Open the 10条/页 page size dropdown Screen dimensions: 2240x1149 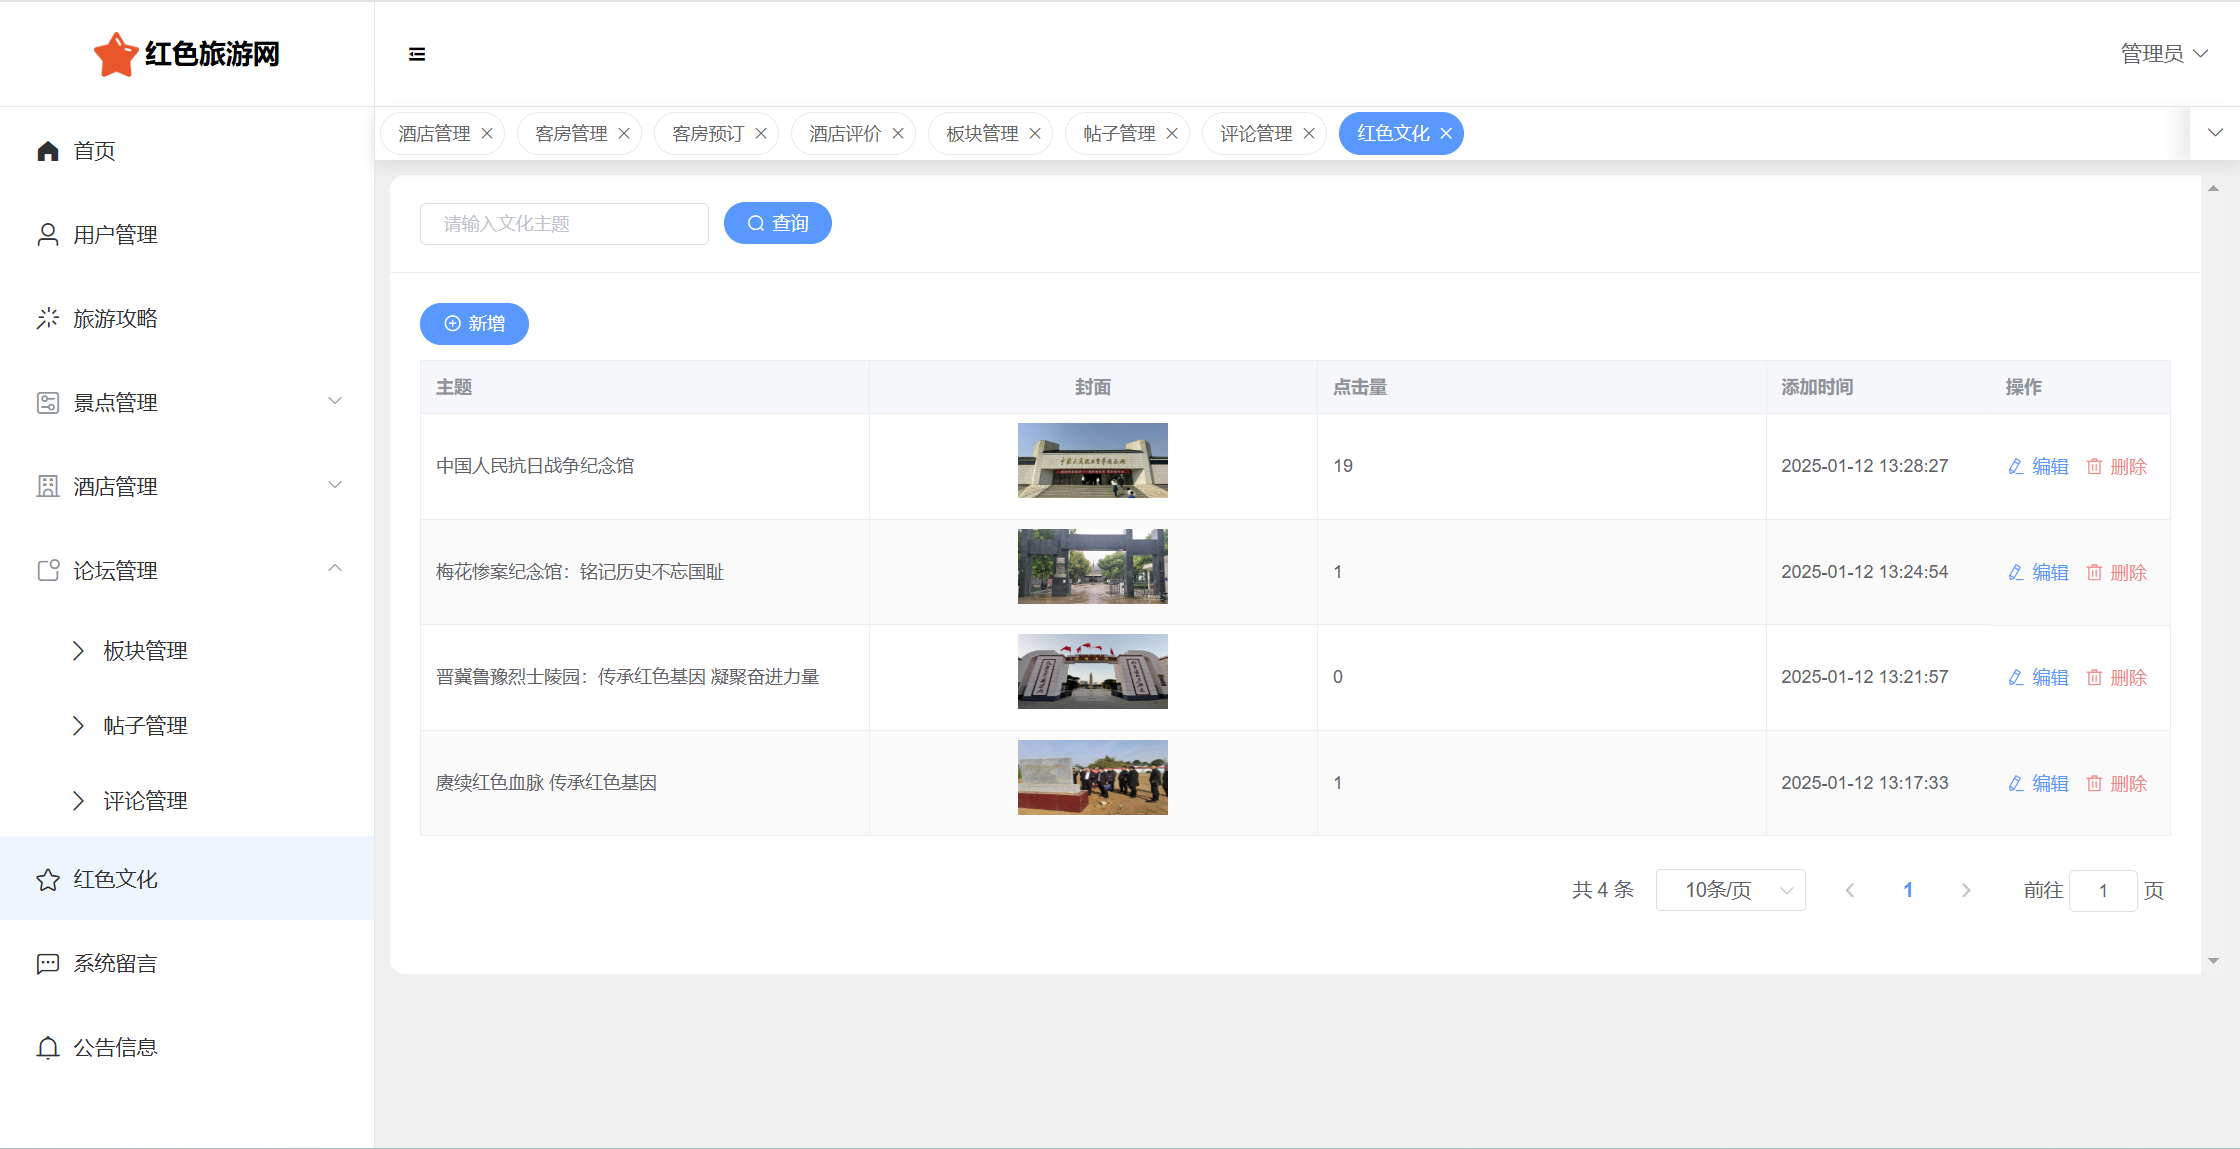(x=1730, y=890)
